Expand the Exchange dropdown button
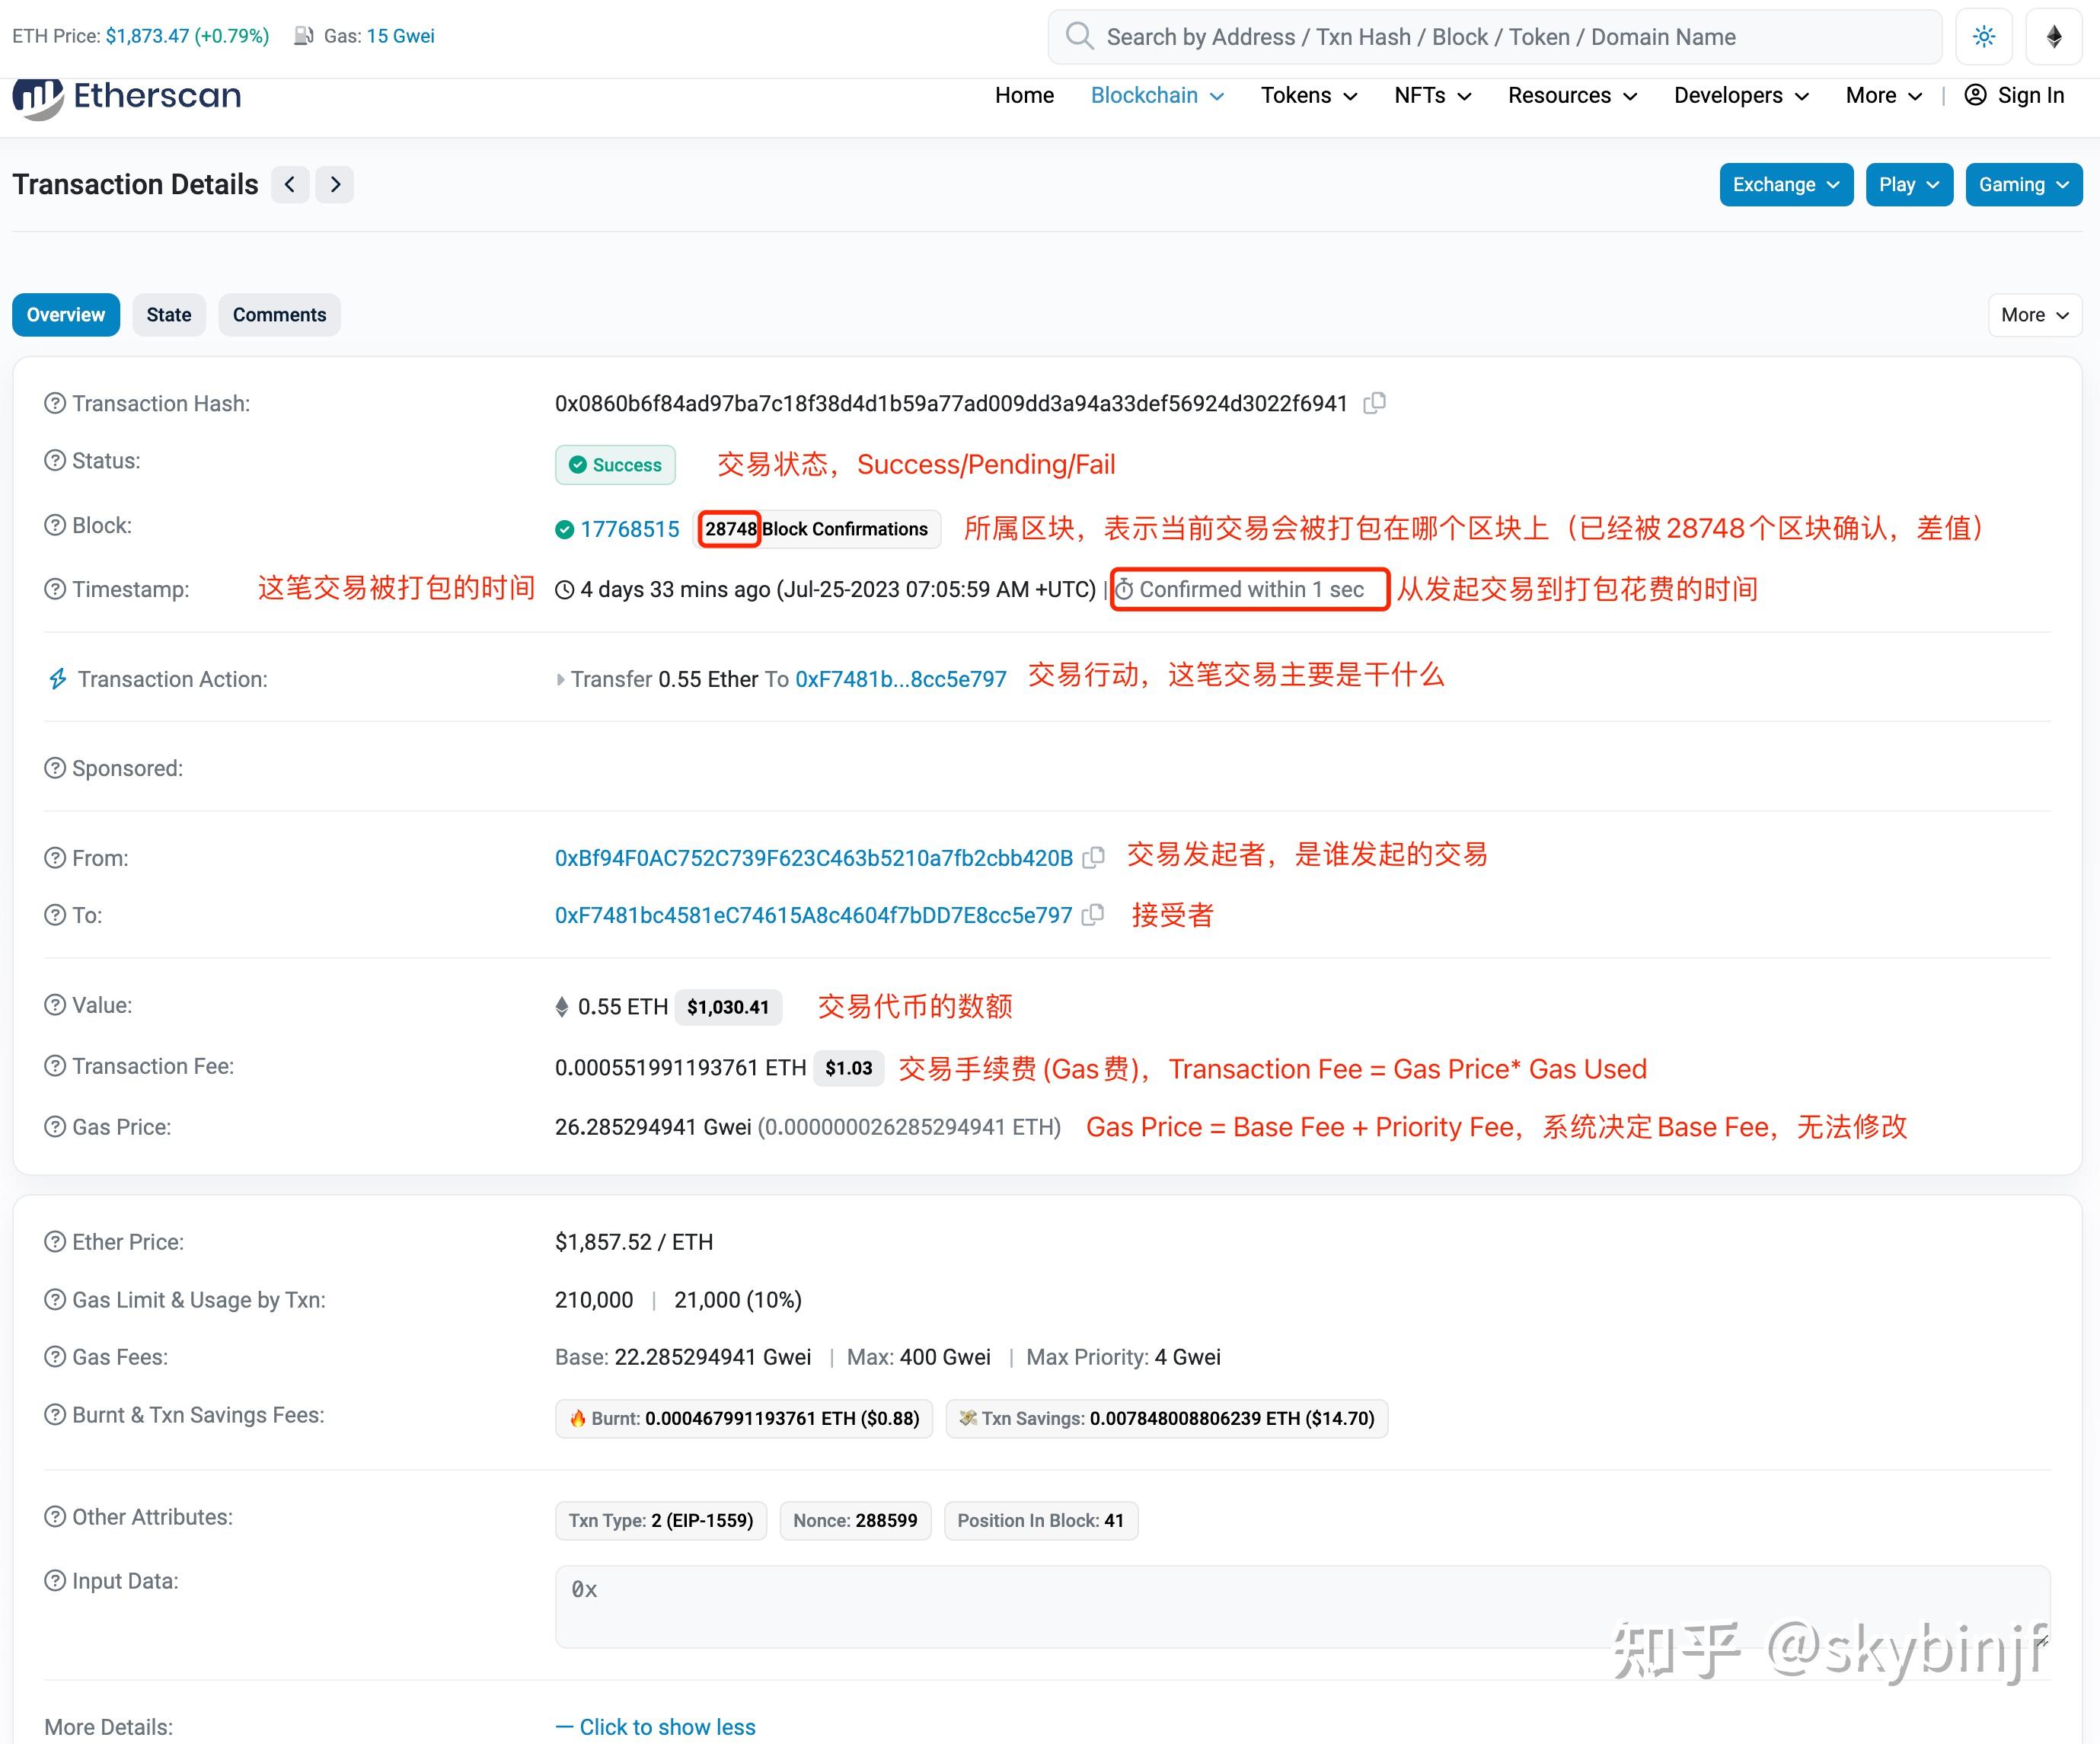2100x1744 pixels. [1785, 184]
